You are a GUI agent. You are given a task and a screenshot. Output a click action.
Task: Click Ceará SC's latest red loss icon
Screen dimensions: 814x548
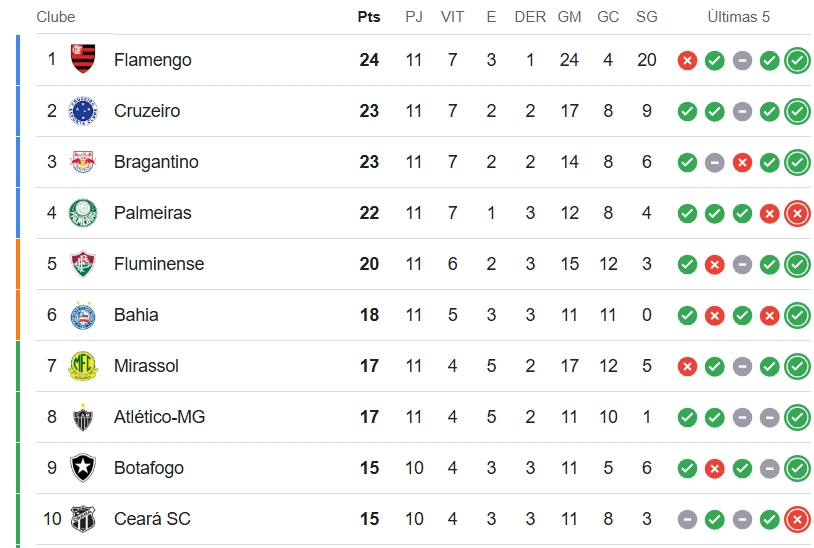[x=797, y=519]
